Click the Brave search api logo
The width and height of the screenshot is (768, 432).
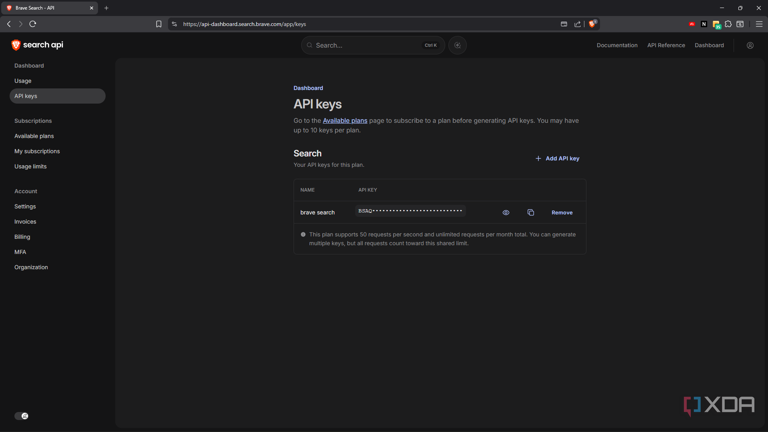(37, 45)
